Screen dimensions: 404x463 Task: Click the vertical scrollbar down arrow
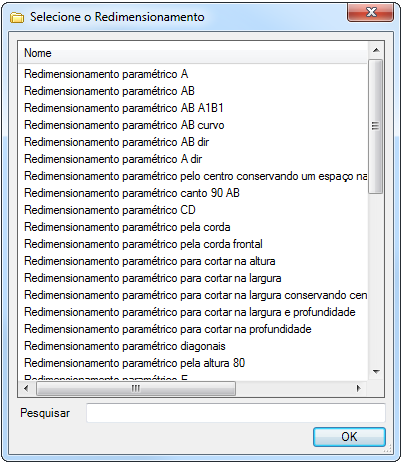click(x=376, y=372)
